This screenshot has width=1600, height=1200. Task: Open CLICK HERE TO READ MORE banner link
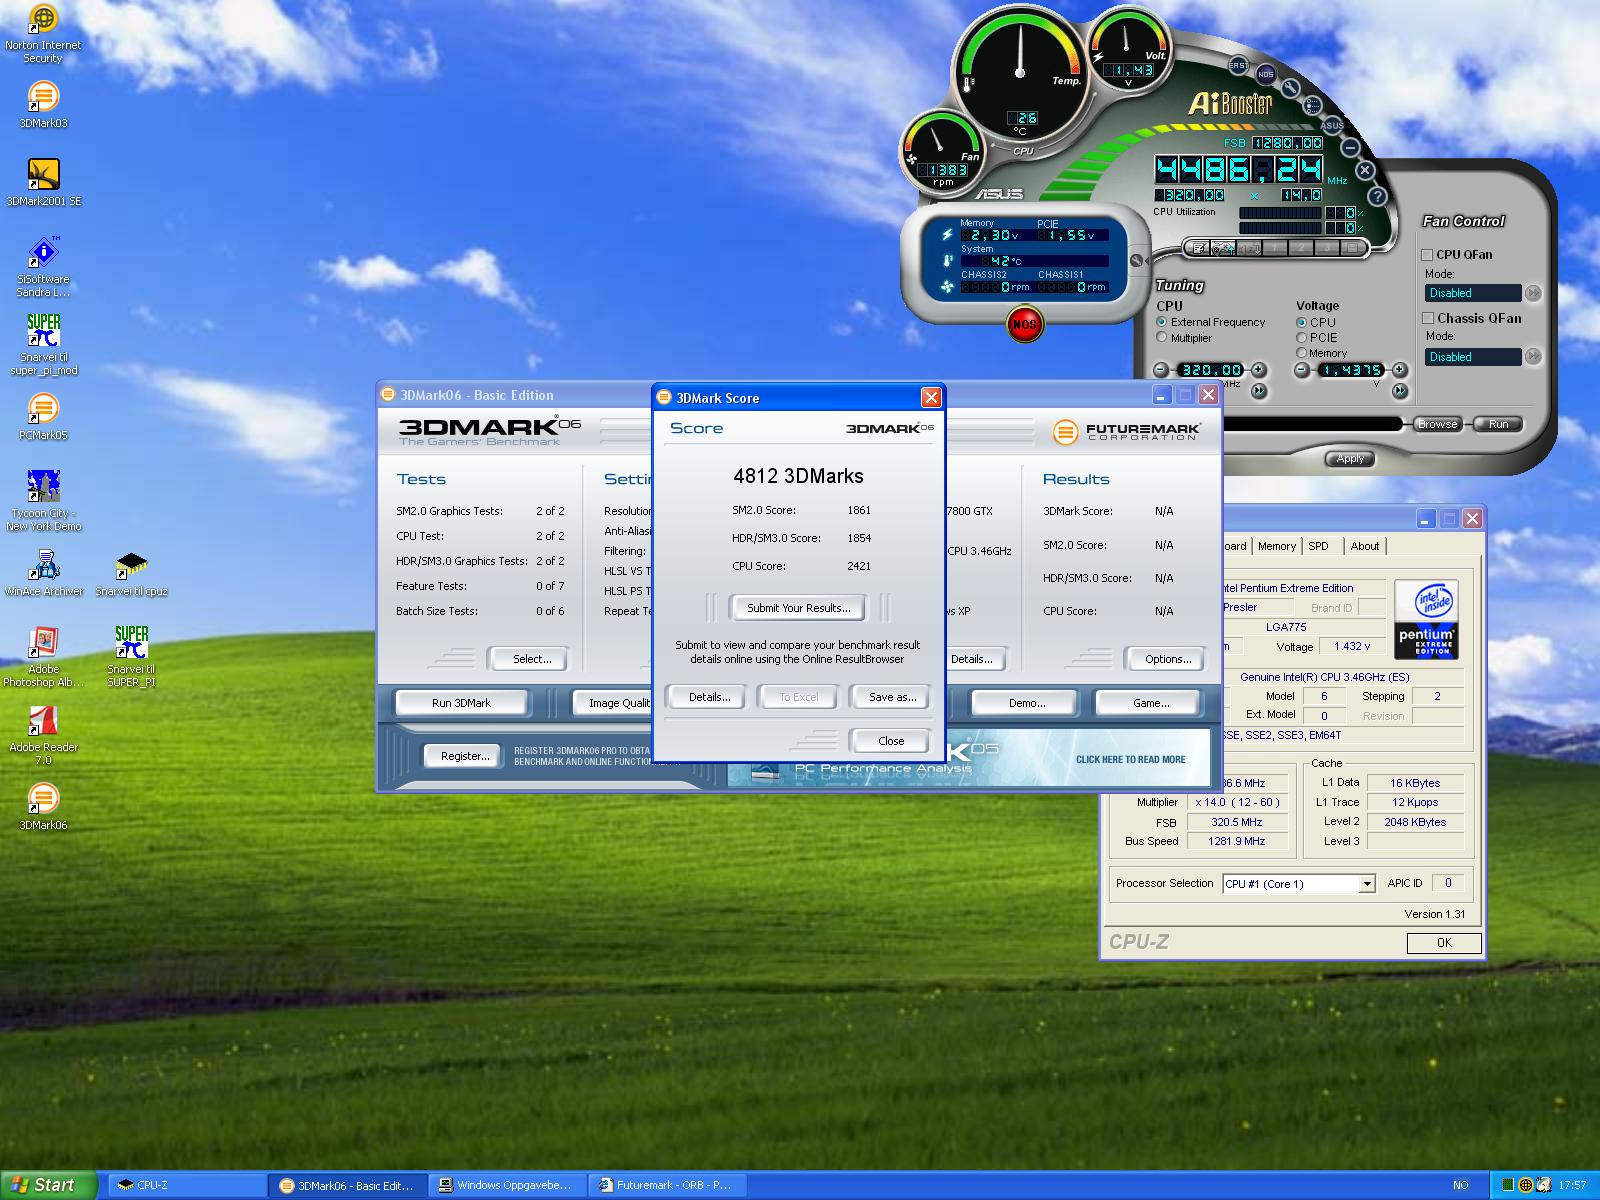(1130, 759)
